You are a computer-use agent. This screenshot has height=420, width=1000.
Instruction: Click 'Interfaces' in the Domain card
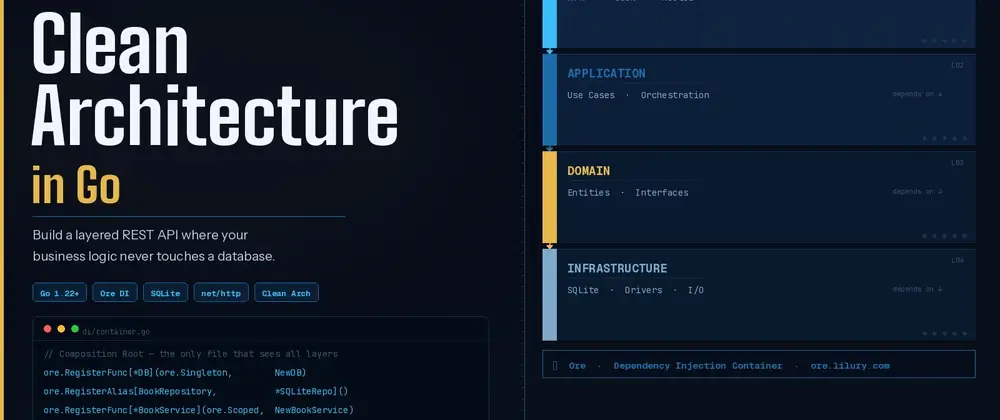pos(661,192)
